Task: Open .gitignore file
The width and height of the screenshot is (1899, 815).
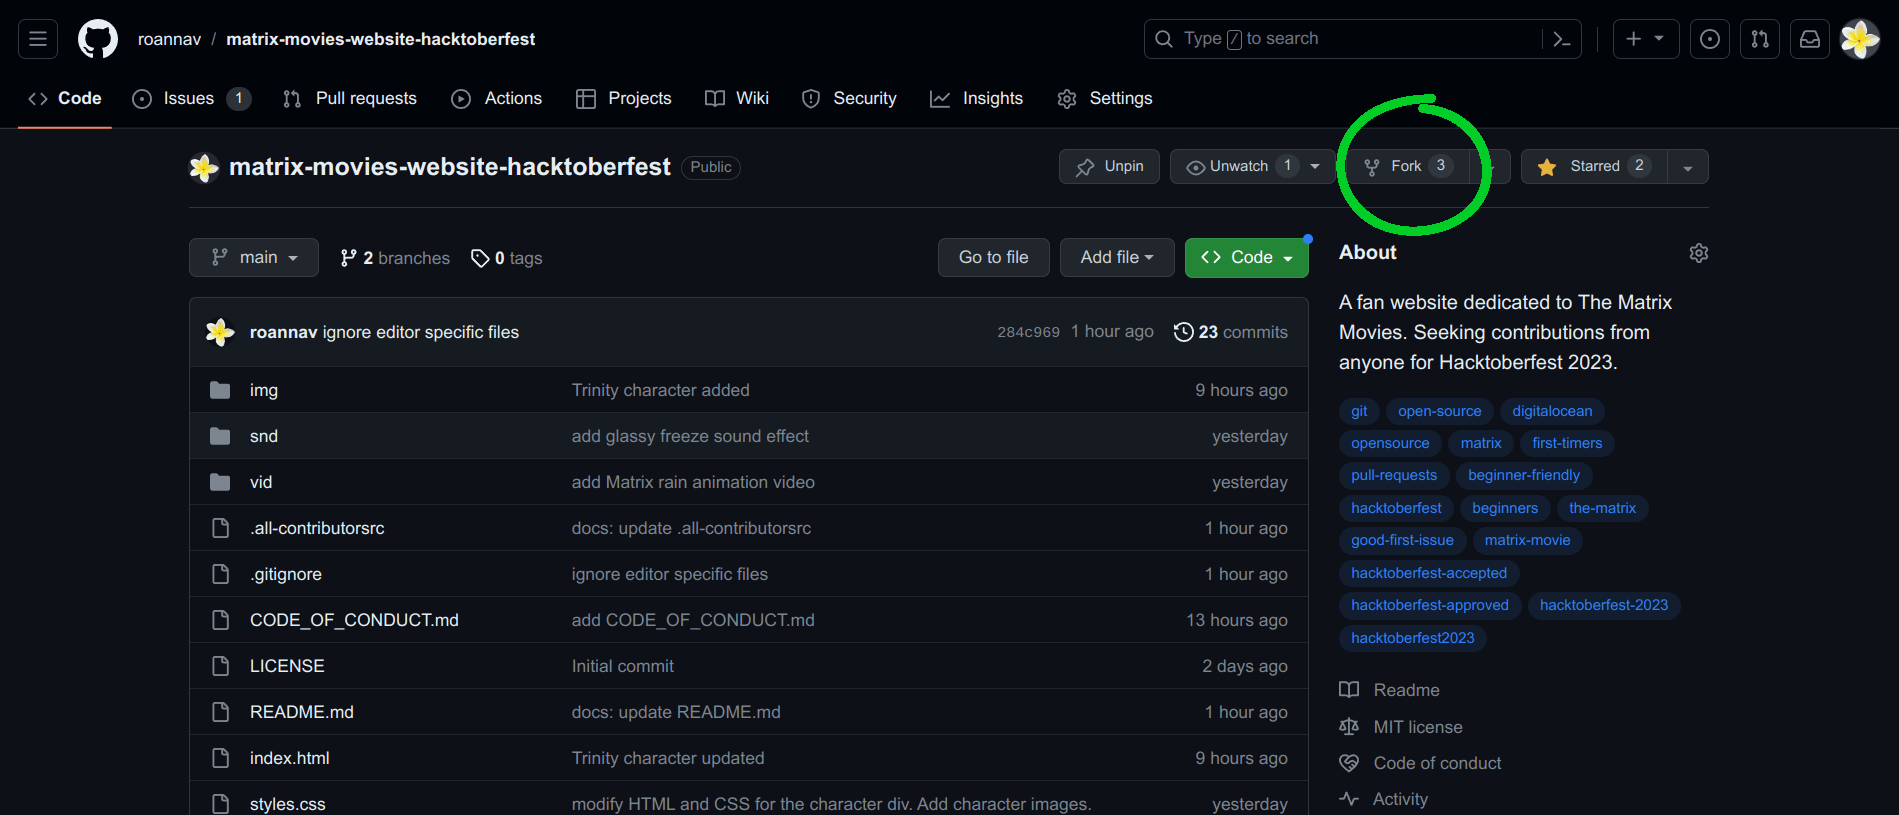Action: click(x=286, y=574)
